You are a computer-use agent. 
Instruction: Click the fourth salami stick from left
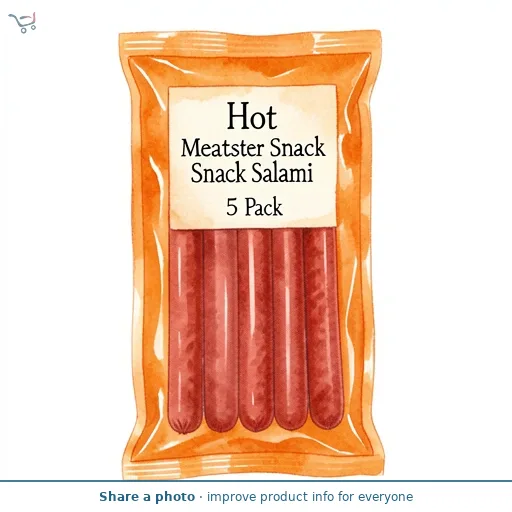pos(289,329)
